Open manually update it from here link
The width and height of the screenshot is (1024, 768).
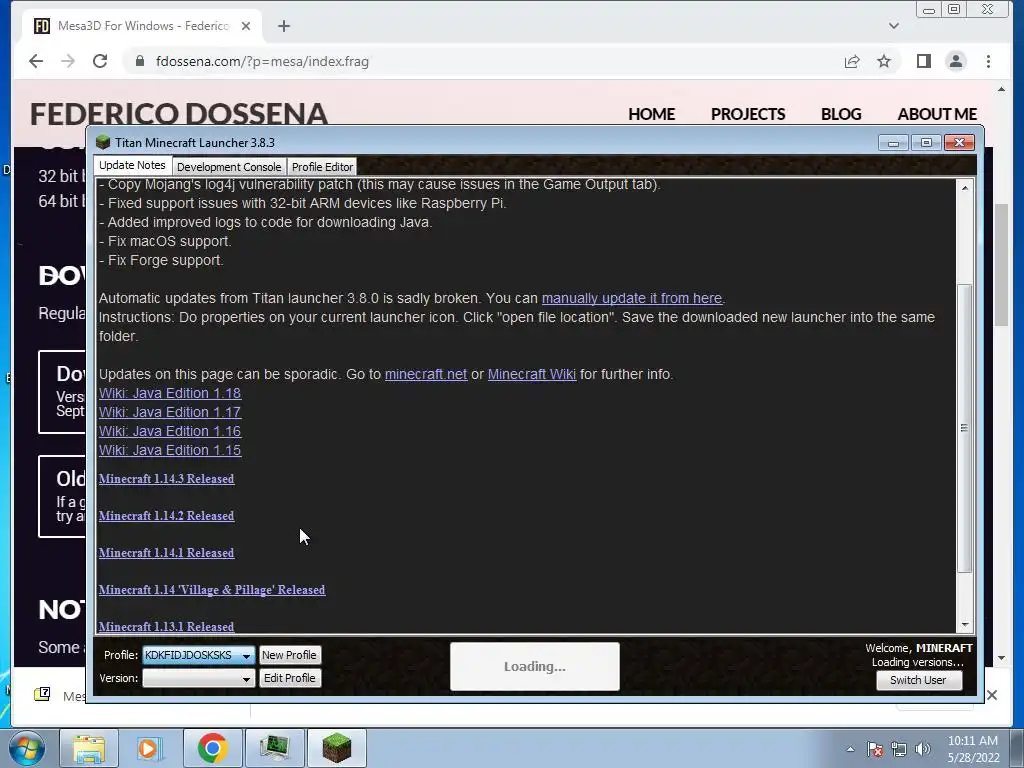(x=632, y=298)
